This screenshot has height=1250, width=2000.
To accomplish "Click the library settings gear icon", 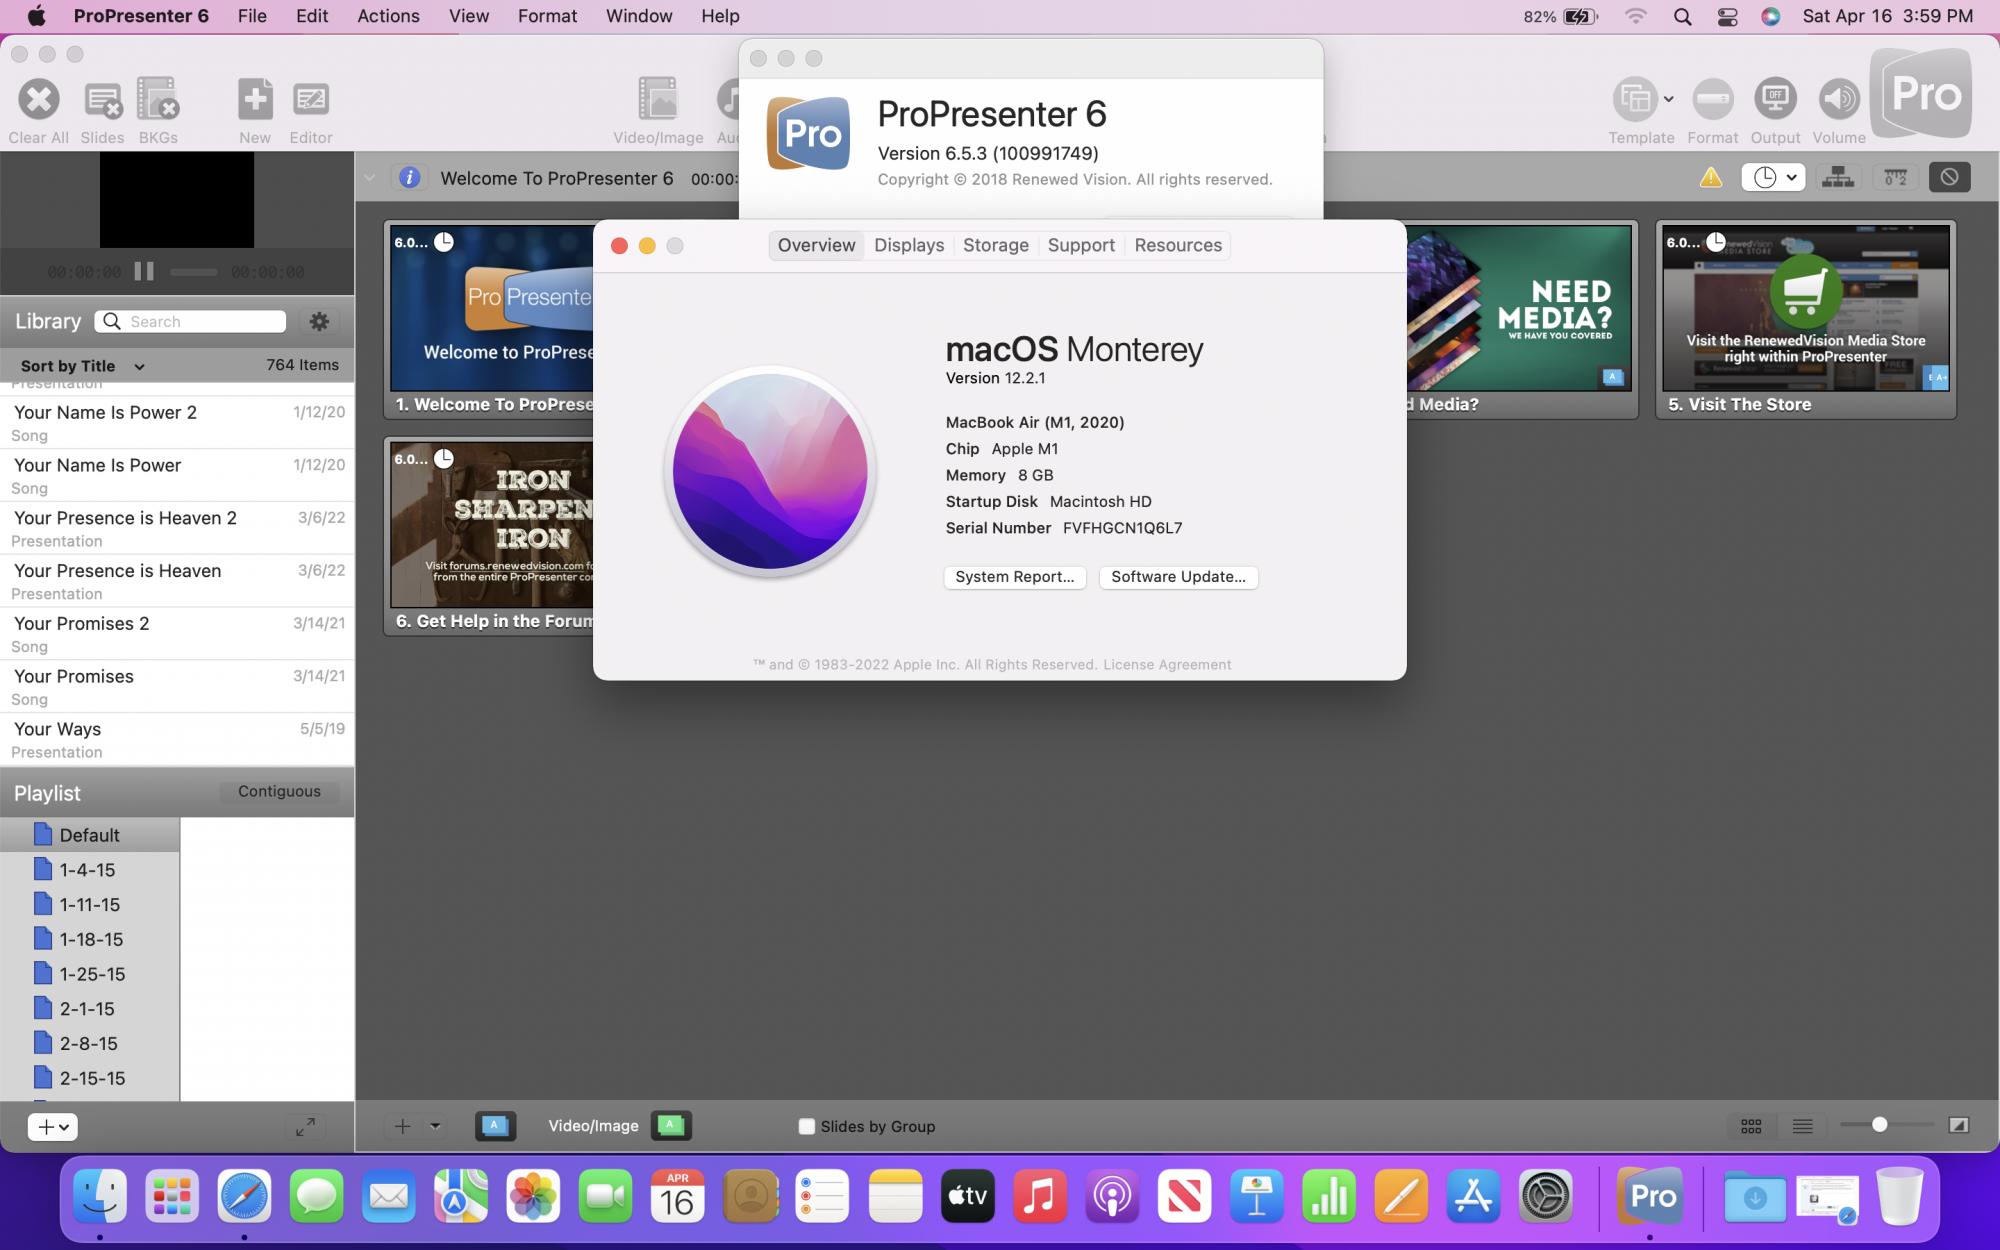I will click(319, 322).
